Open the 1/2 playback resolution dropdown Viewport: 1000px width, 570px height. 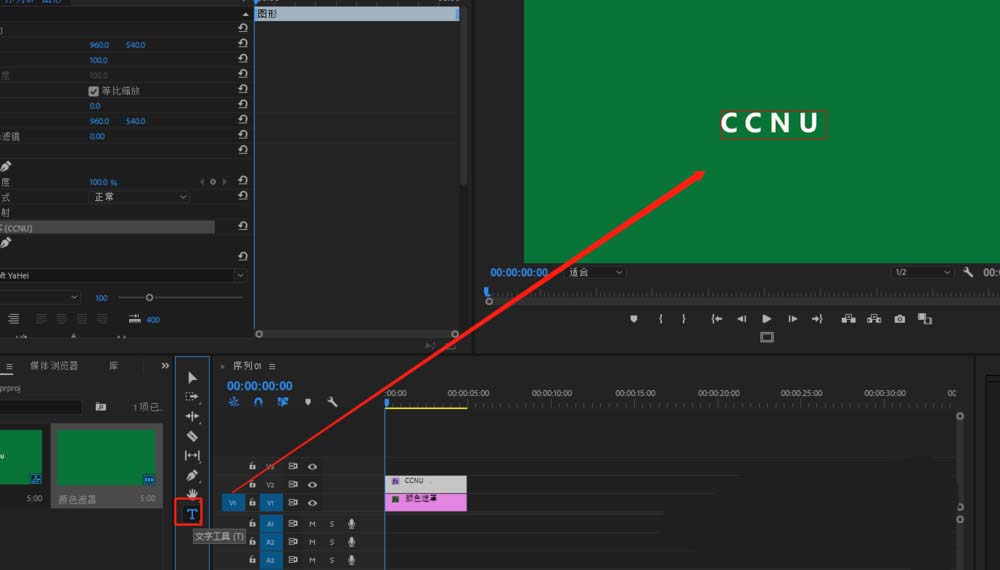[x=922, y=272]
